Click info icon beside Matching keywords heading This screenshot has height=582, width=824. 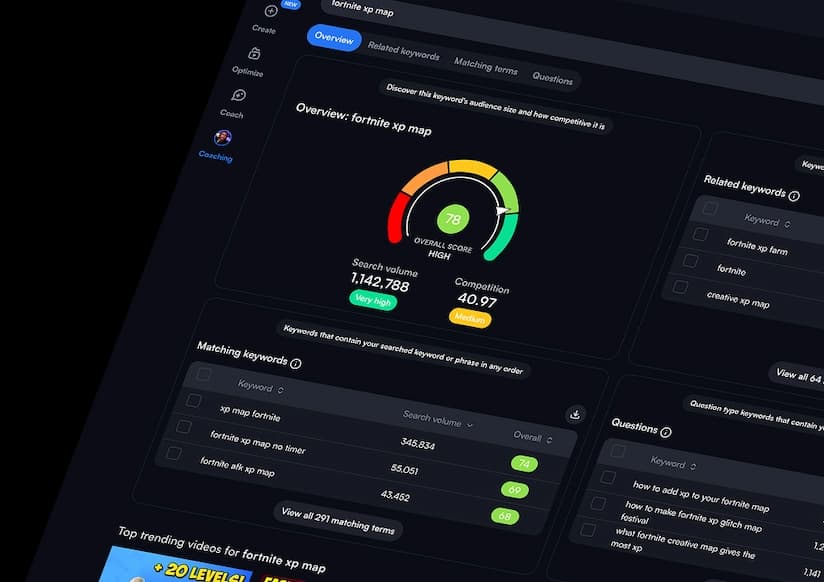[296, 364]
